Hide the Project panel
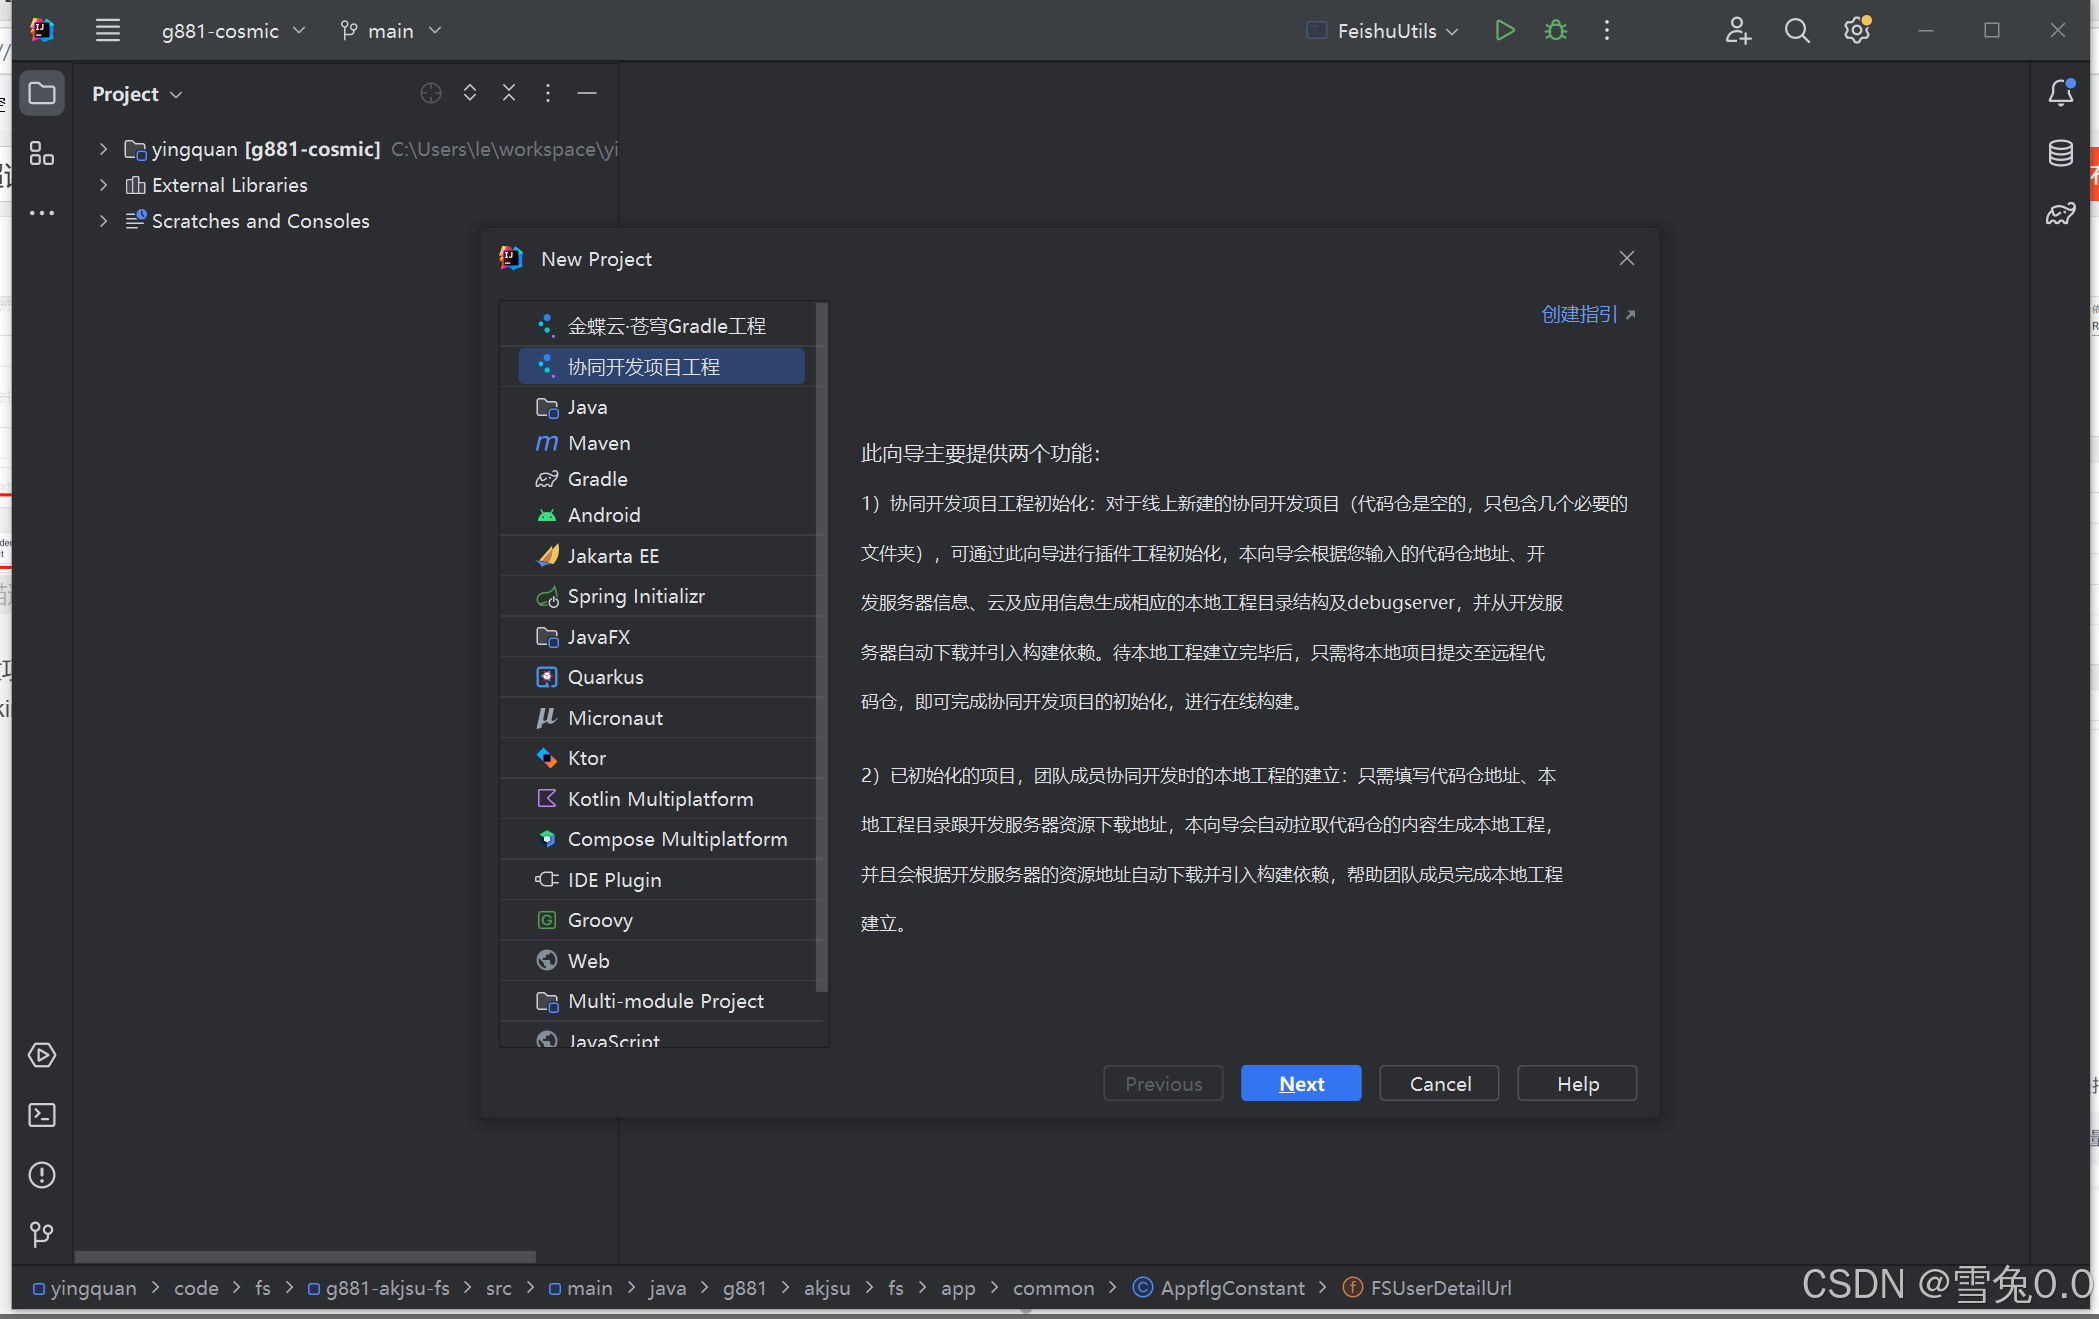The image size is (2099, 1319). (x=587, y=93)
